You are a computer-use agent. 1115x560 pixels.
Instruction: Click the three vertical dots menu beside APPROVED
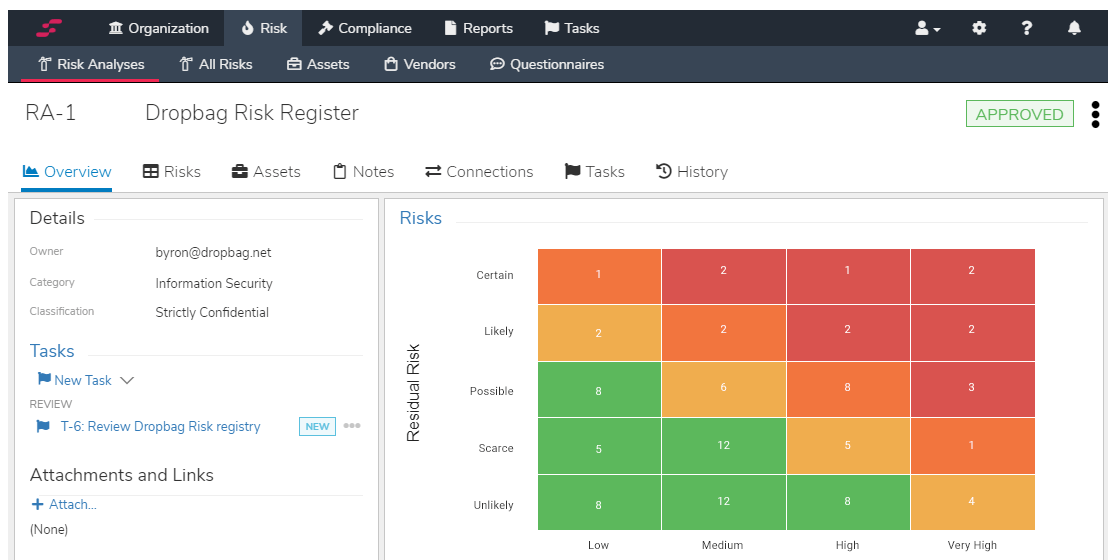coord(1096,114)
